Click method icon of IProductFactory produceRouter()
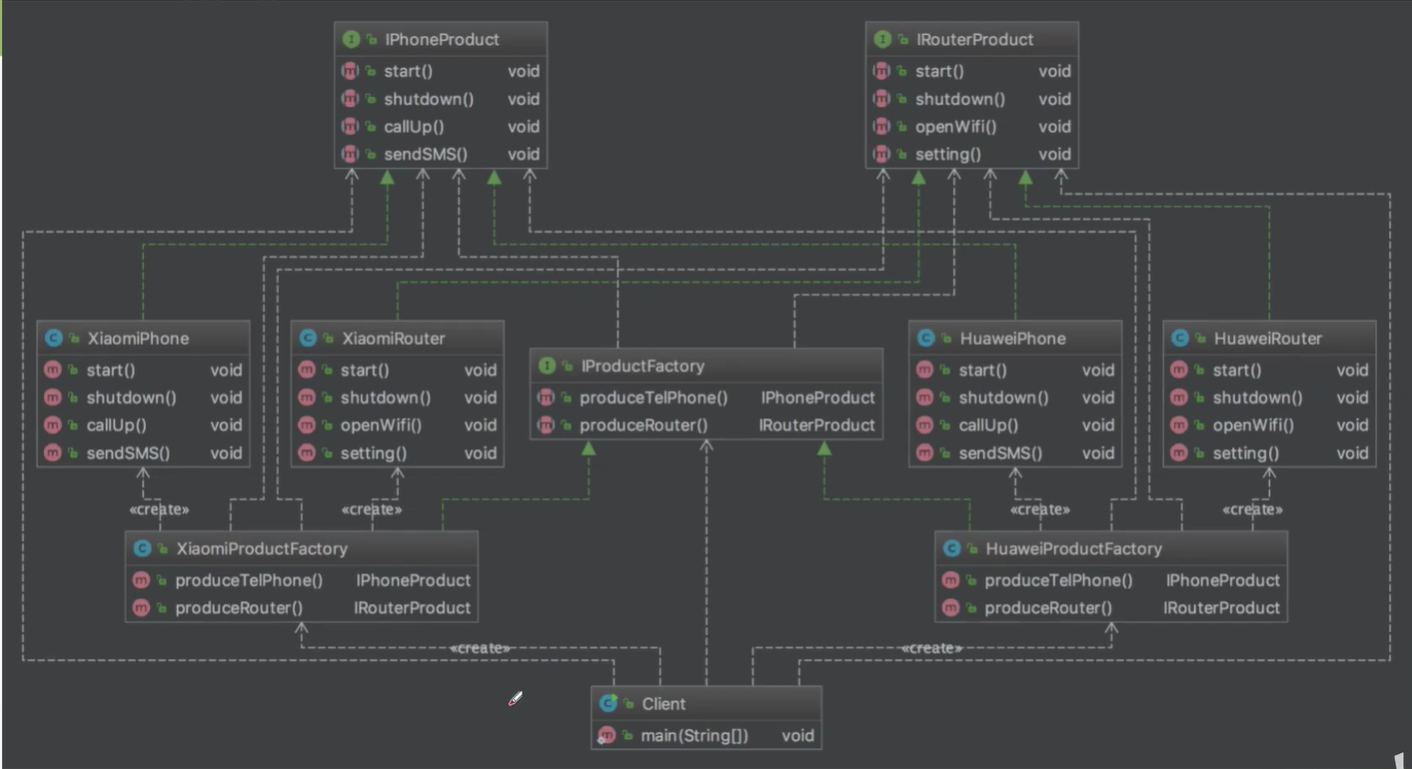 click(x=546, y=425)
